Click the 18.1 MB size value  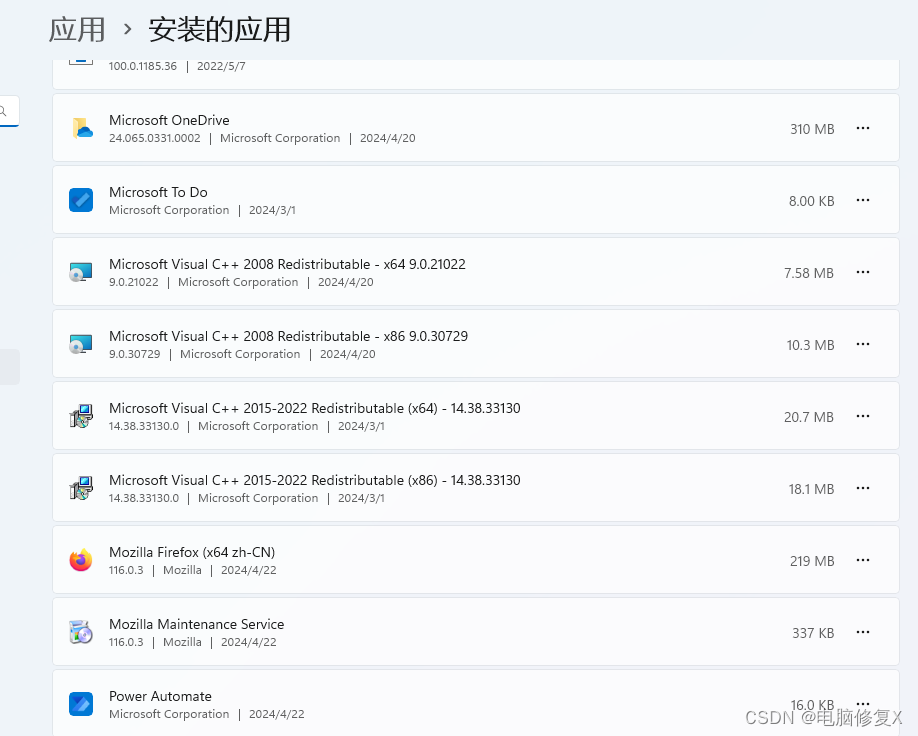[811, 489]
